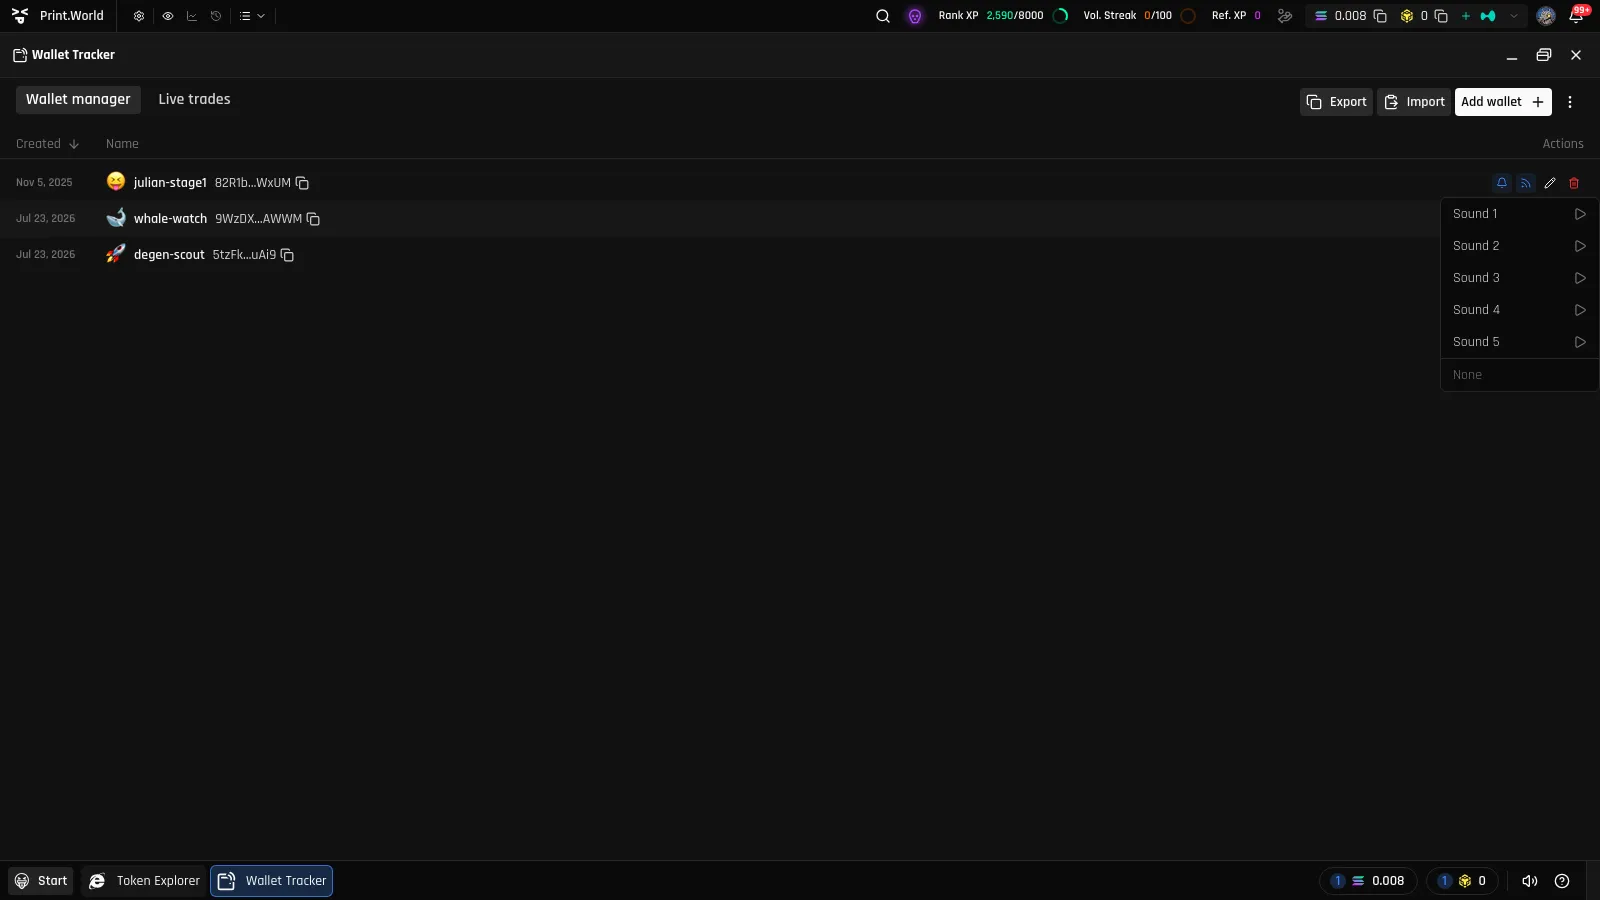The width and height of the screenshot is (1600, 900).
Task: Click the yellow BNB cube icon in top bar
Action: pos(1407,16)
